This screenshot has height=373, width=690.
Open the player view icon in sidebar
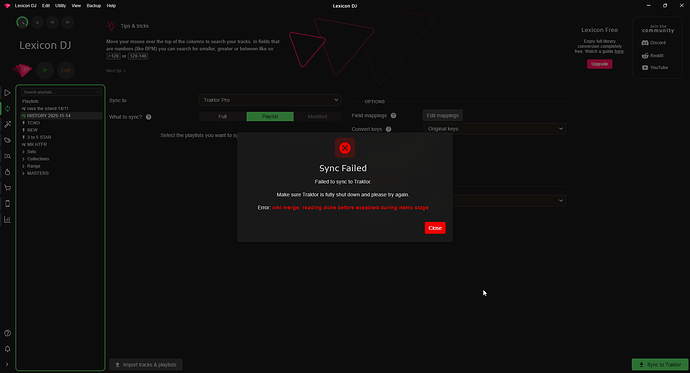7,93
